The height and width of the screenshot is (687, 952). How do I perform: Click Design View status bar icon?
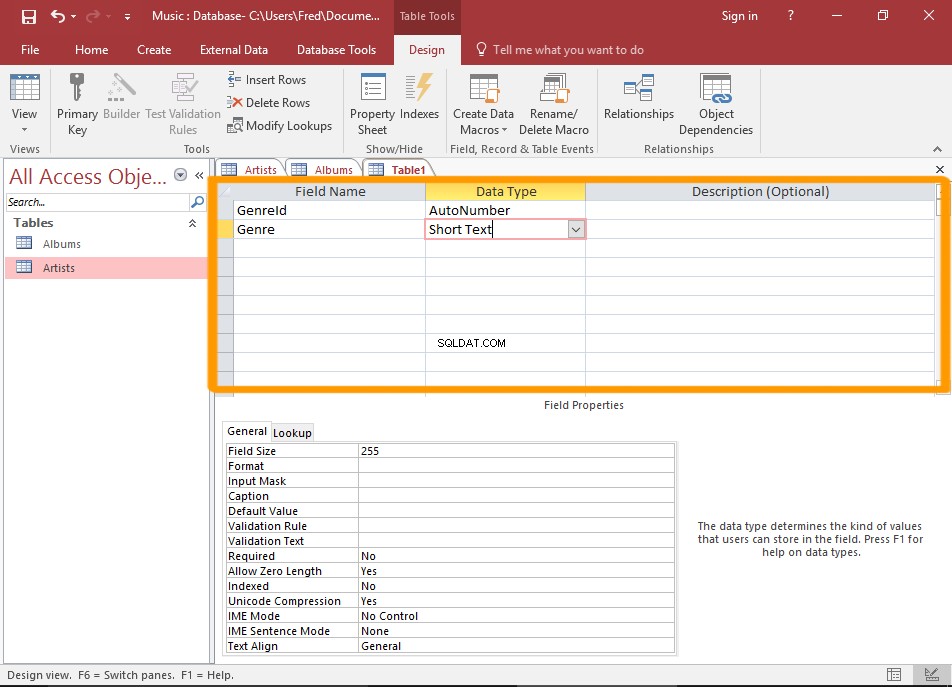point(931,674)
